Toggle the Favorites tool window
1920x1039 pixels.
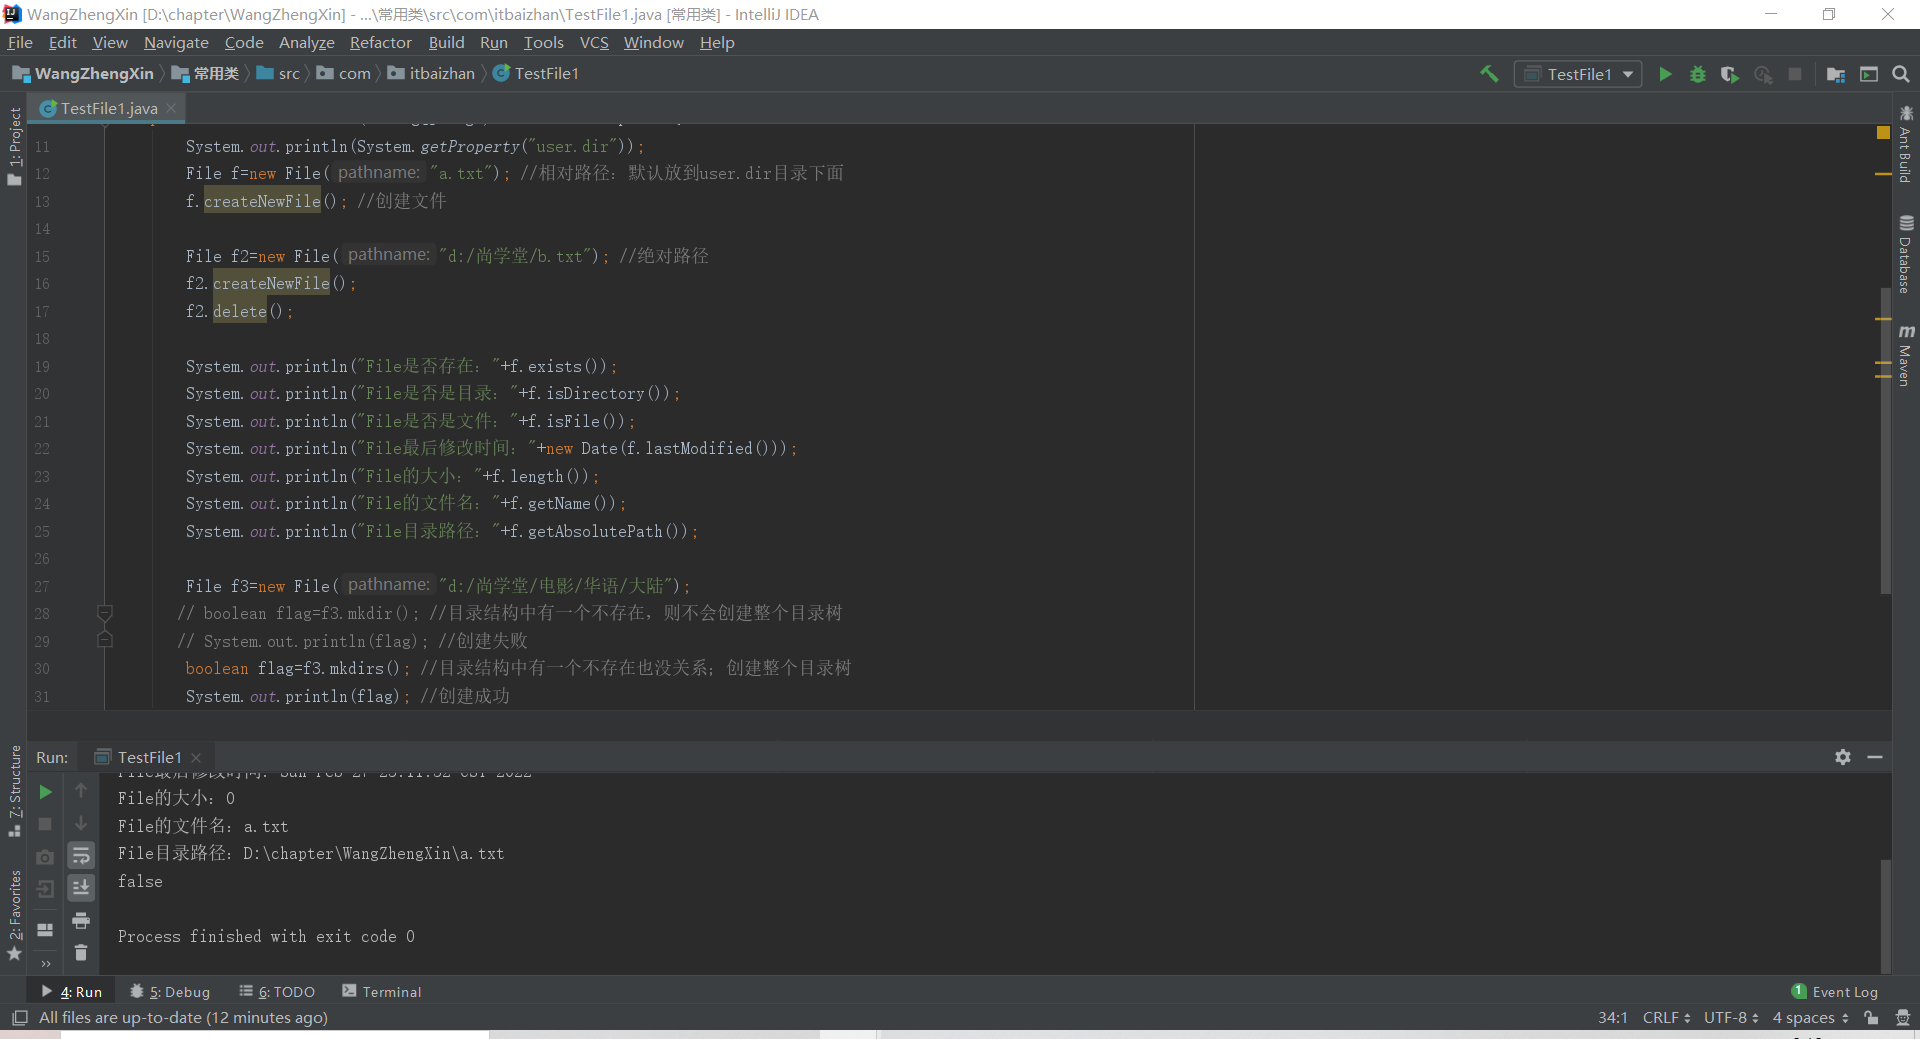[x=14, y=915]
